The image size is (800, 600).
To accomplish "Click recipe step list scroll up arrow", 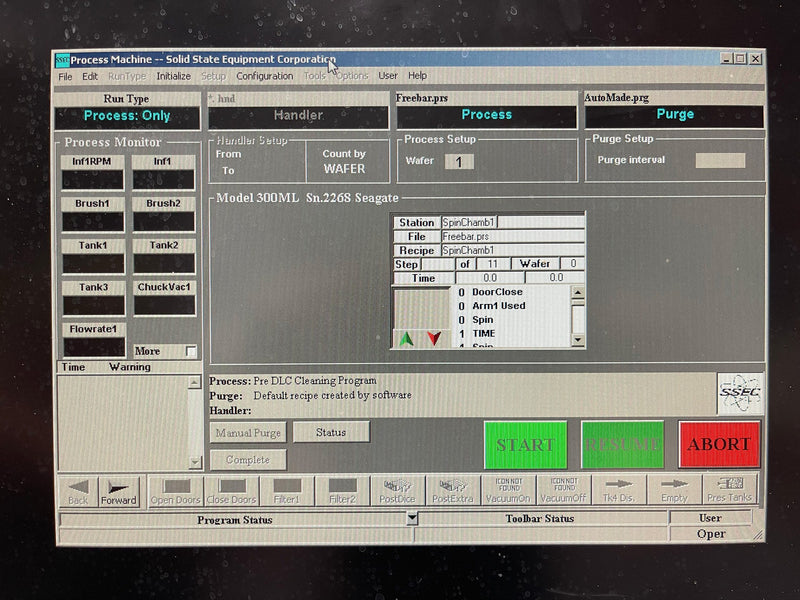I will 578,292.
